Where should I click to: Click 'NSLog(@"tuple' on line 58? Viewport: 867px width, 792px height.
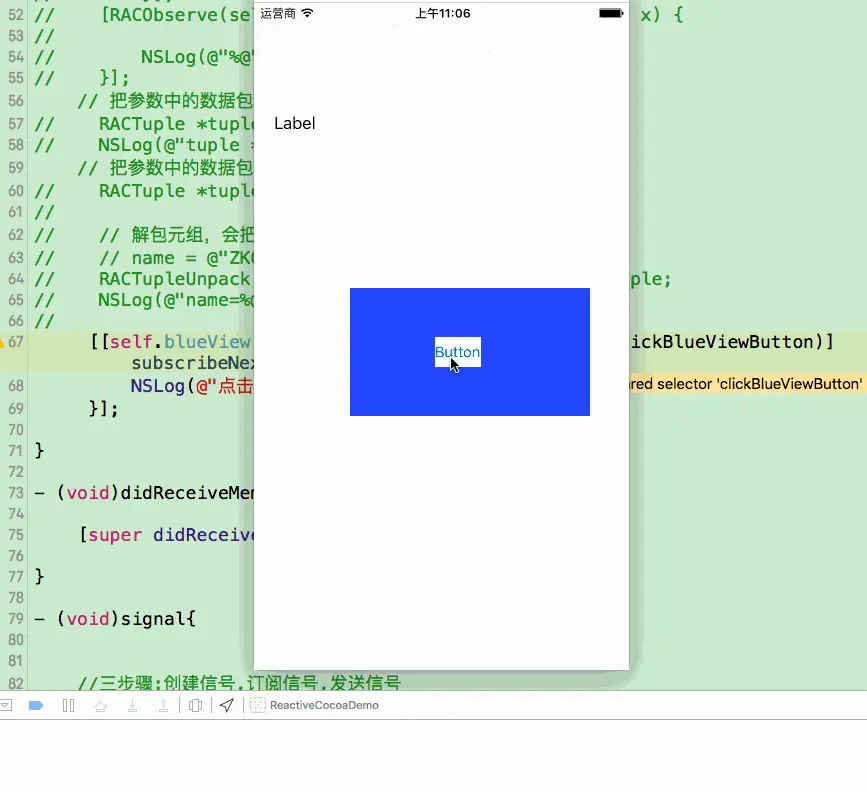pos(169,145)
